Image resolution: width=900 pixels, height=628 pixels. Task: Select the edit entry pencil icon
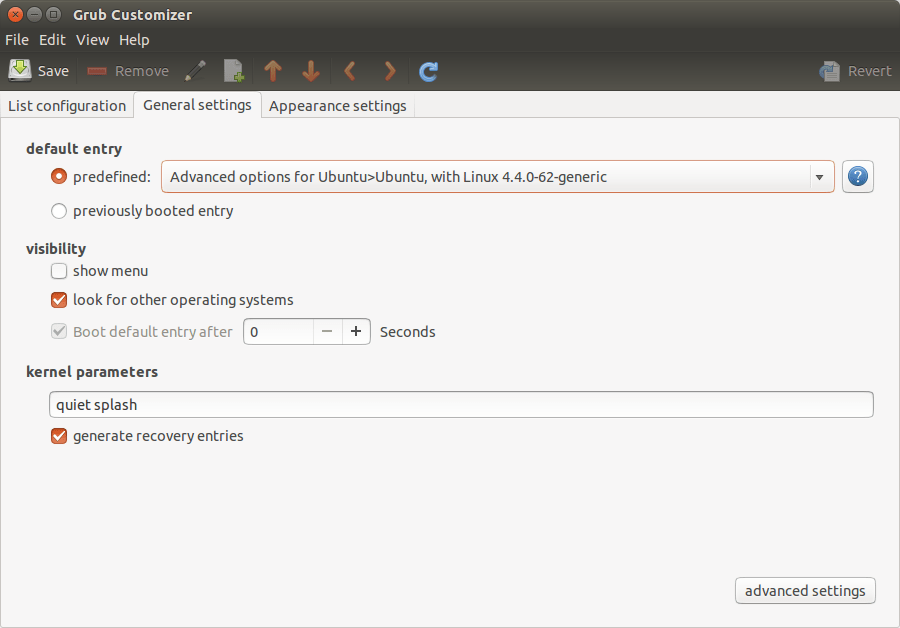pyautogui.click(x=195, y=70)
